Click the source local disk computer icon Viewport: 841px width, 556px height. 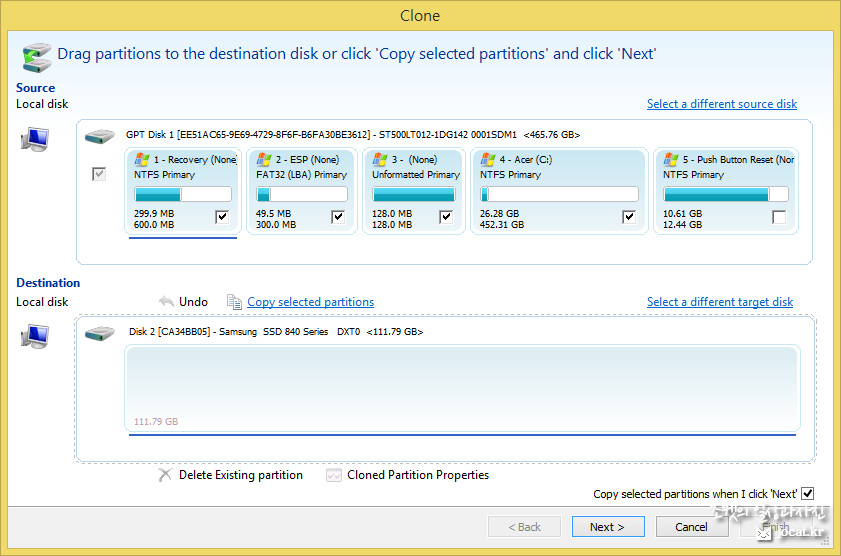pos(35,140)
